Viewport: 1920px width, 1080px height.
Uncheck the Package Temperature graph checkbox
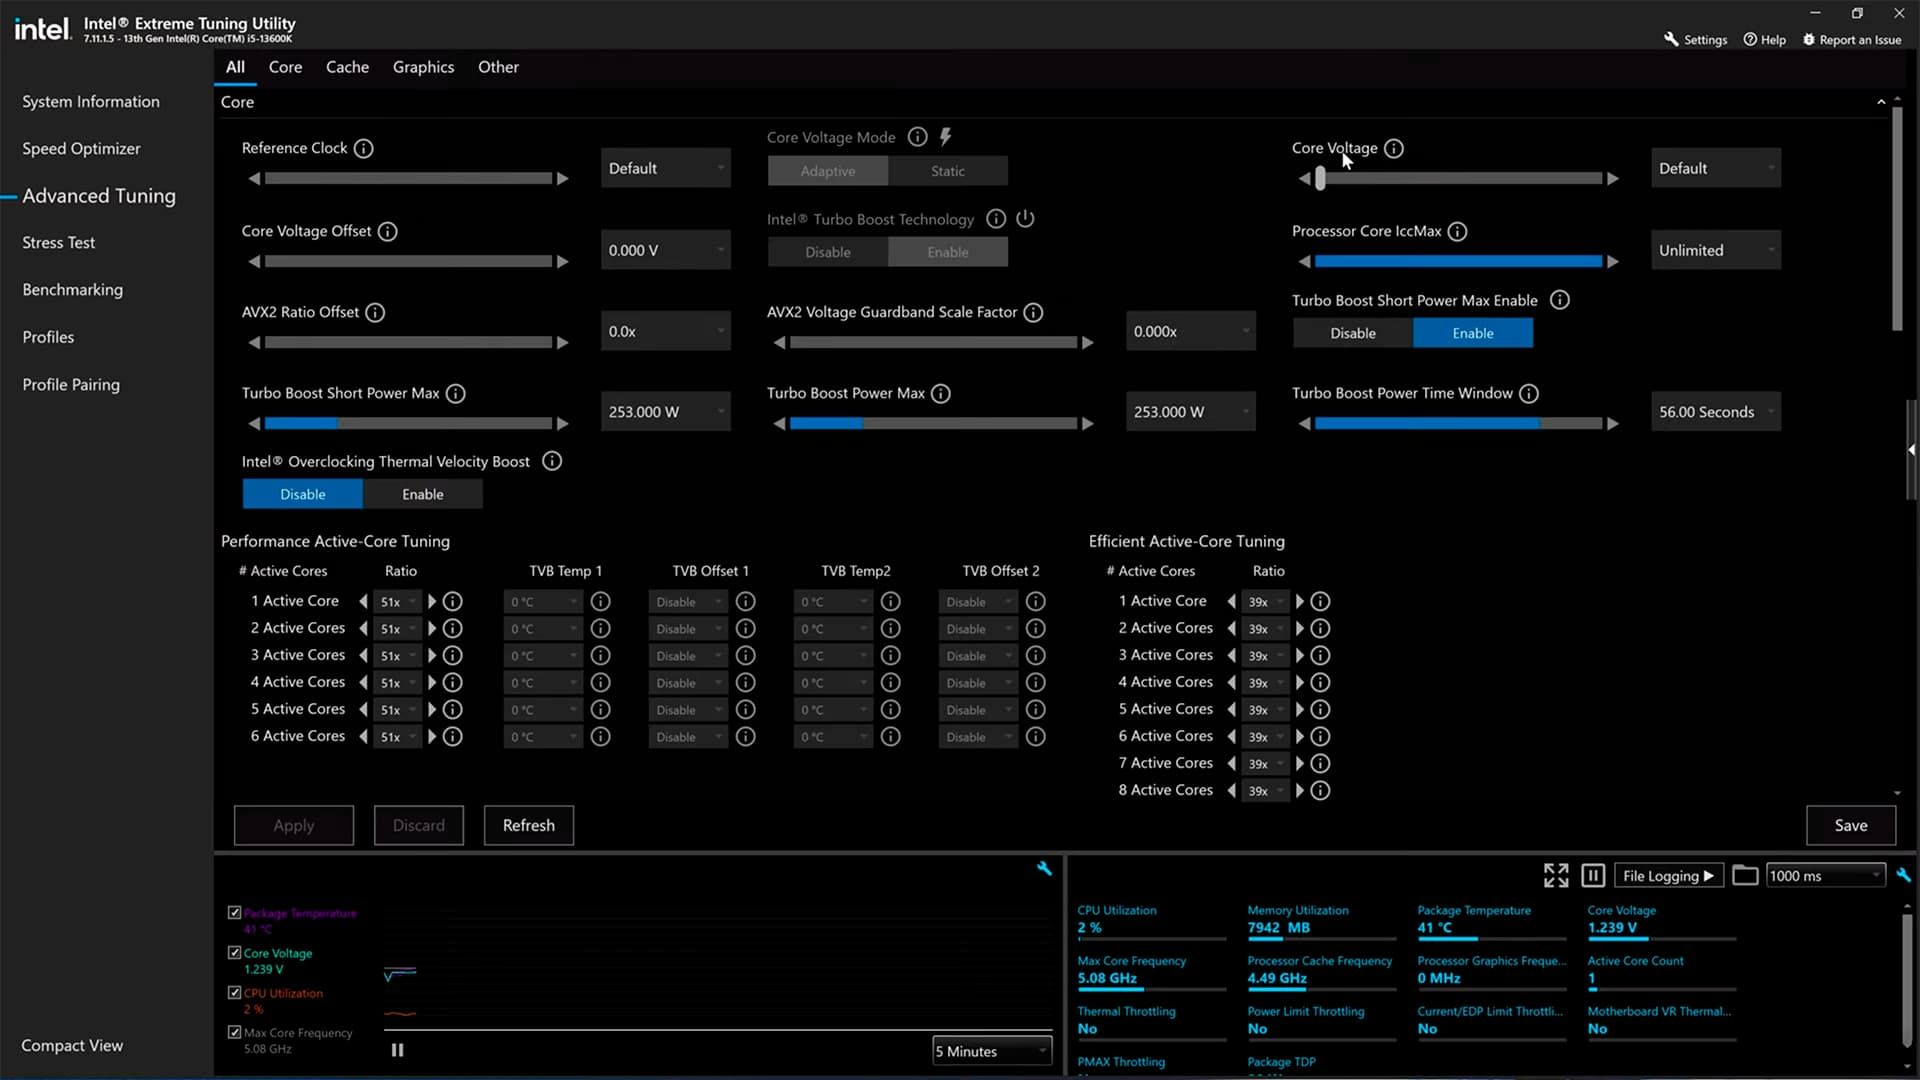pyautogui.click(x=234, y=913)
